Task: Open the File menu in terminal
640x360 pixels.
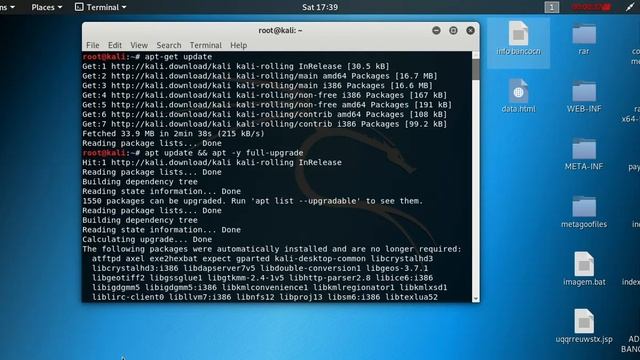Action: [93, 45]
